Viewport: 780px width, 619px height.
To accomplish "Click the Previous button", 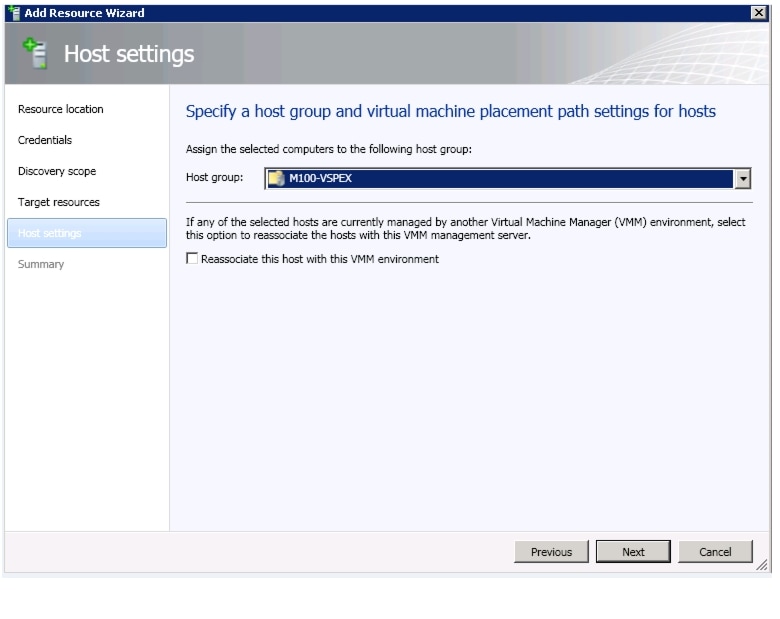I will pyautogui.click(x=551, y=552).
